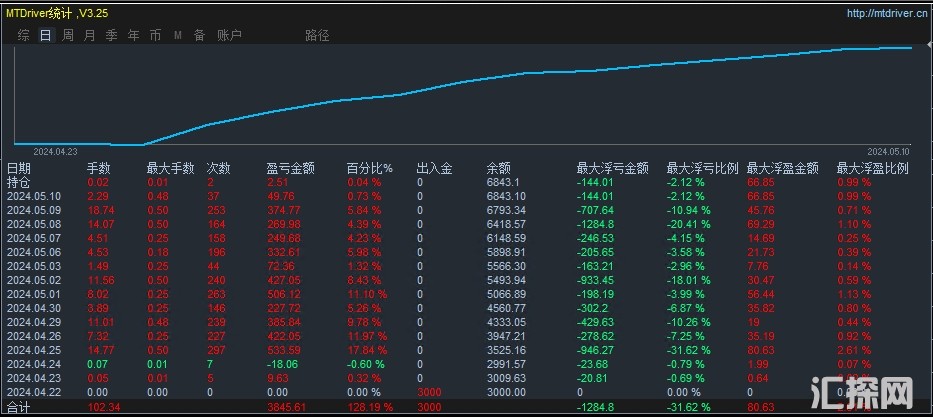Switch to the 账户 account tab
The image size is (933, 417).
coord(229,35)
